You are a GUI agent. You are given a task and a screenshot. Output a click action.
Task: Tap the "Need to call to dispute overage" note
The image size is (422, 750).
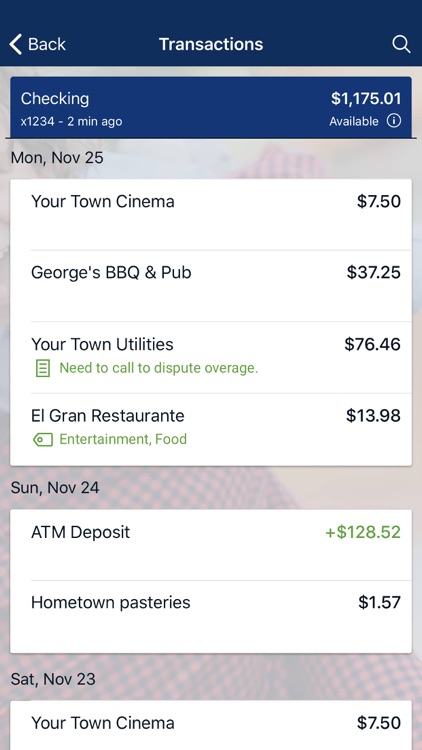tap(158, 368)
